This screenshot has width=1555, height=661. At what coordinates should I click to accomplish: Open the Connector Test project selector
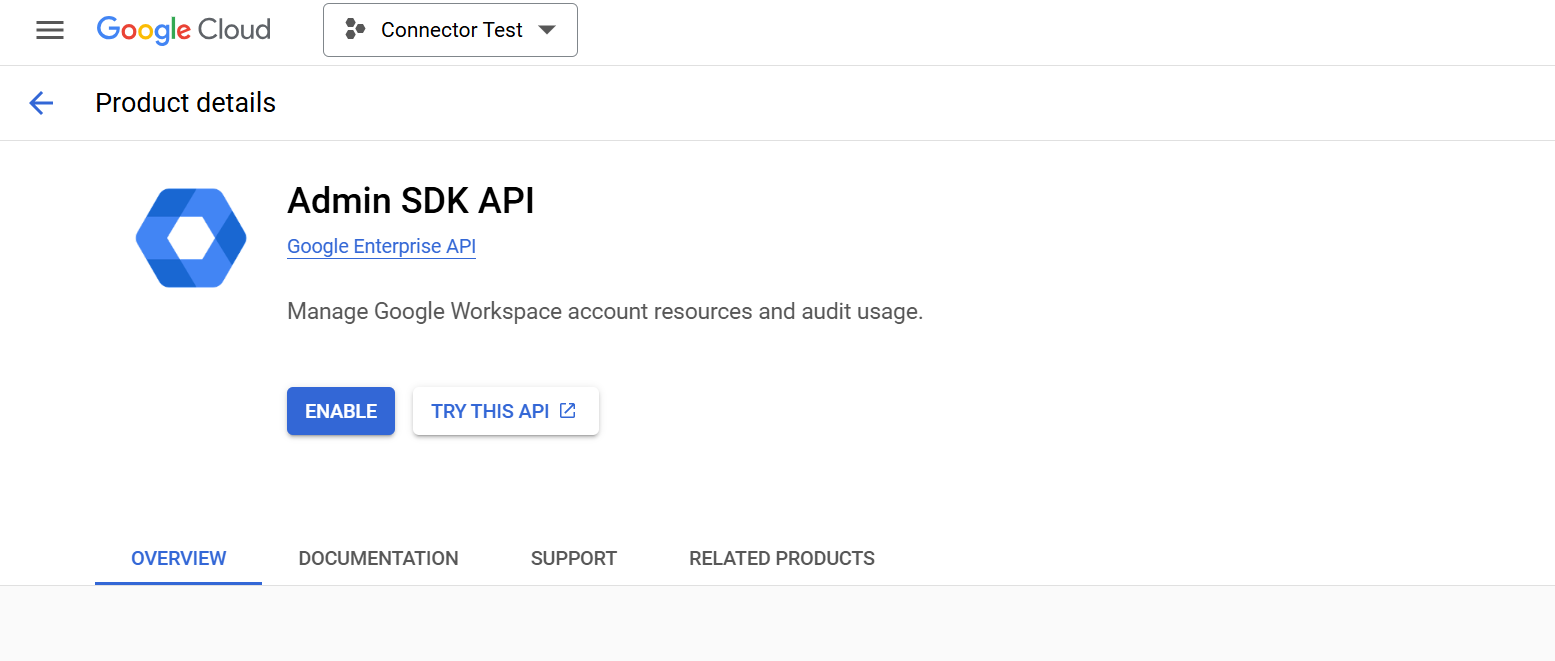point(450,30)
